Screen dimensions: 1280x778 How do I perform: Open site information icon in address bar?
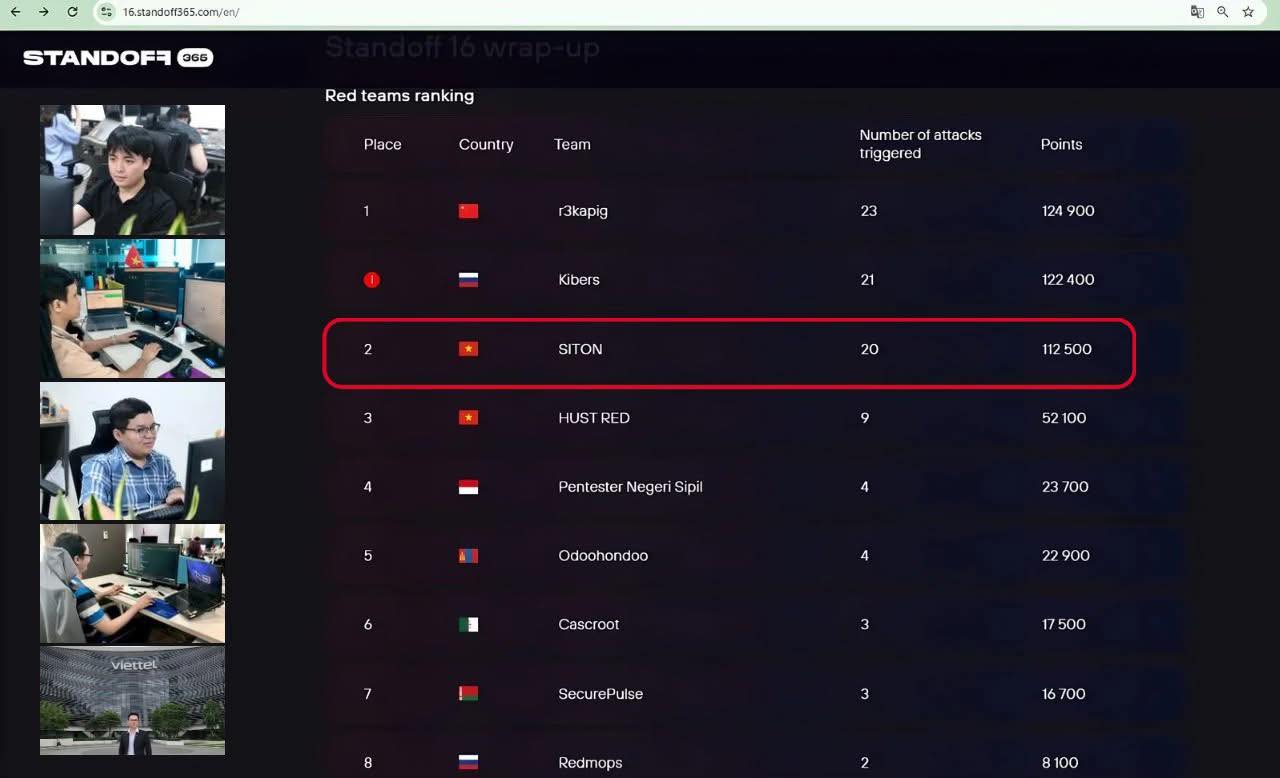(107, 12)
